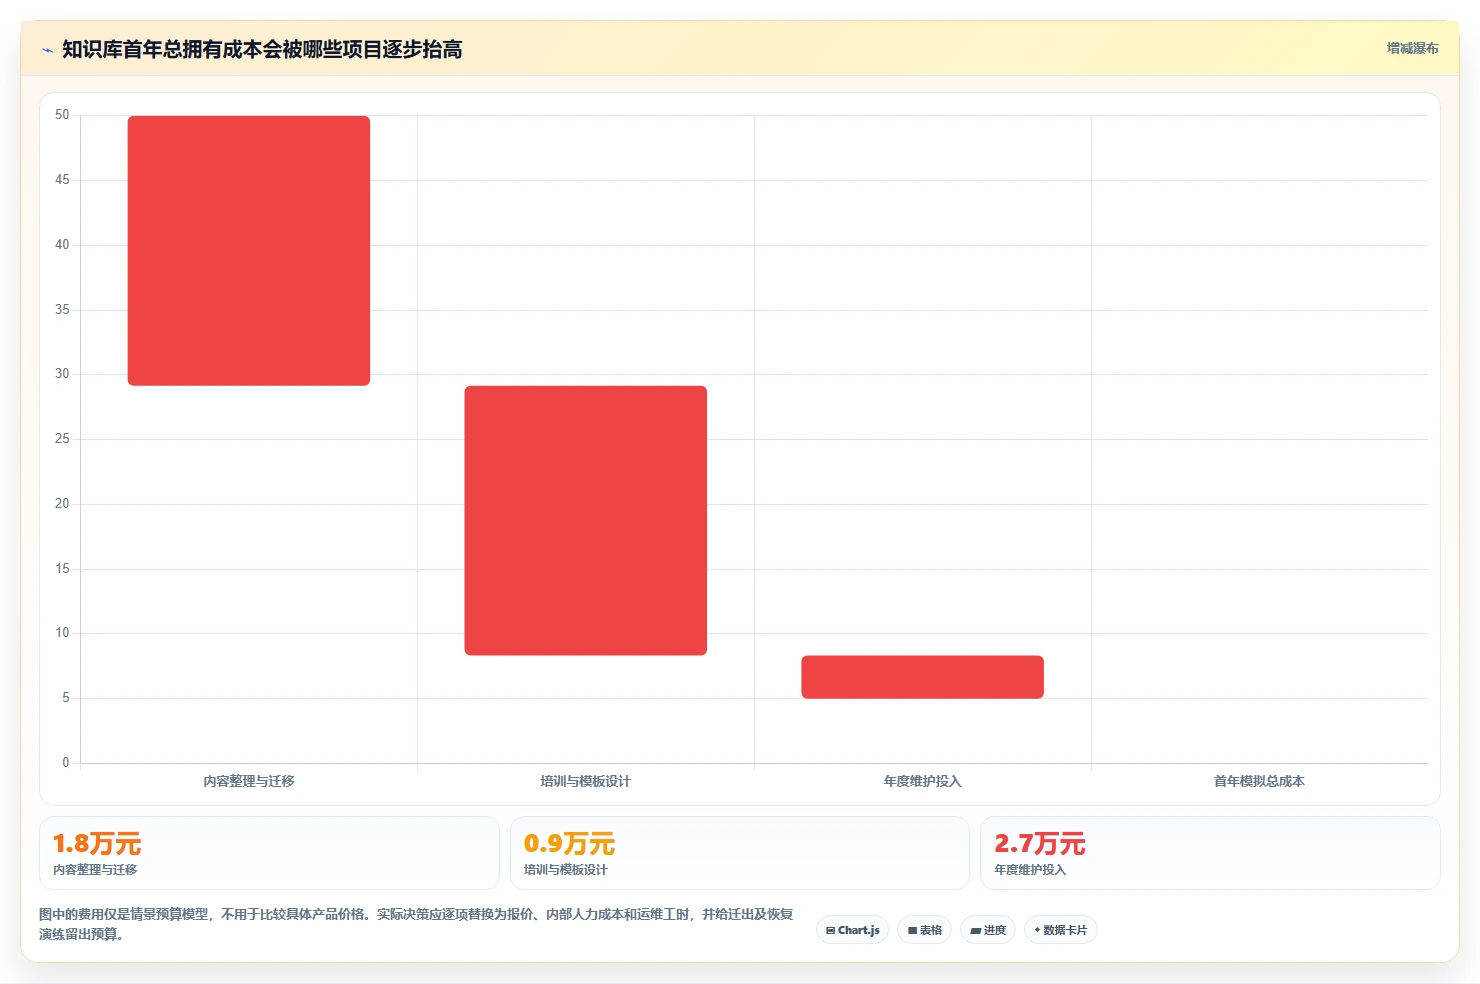This screenshot has width=1480, height=984.
Task: Click the 数据卡片 chip
Action: tap(1060, 930)
